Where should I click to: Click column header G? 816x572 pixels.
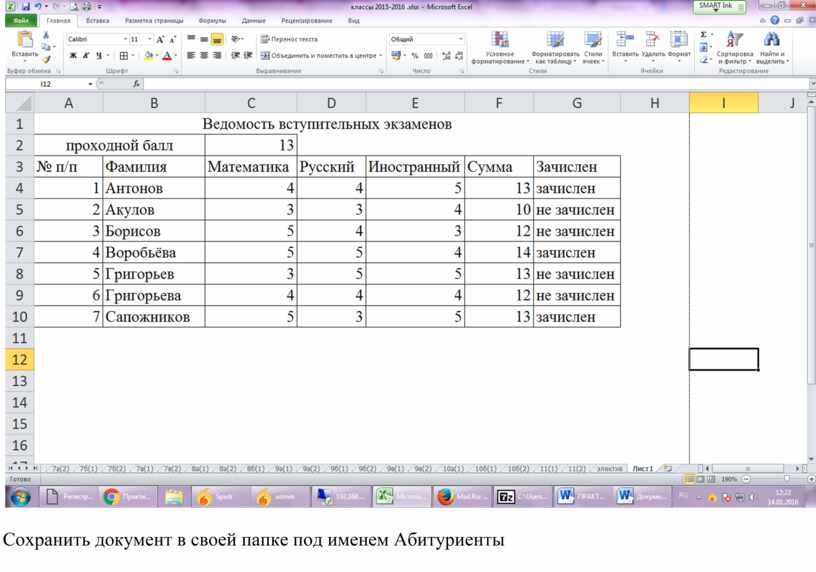pyautogui.click(x=577, y=103)
